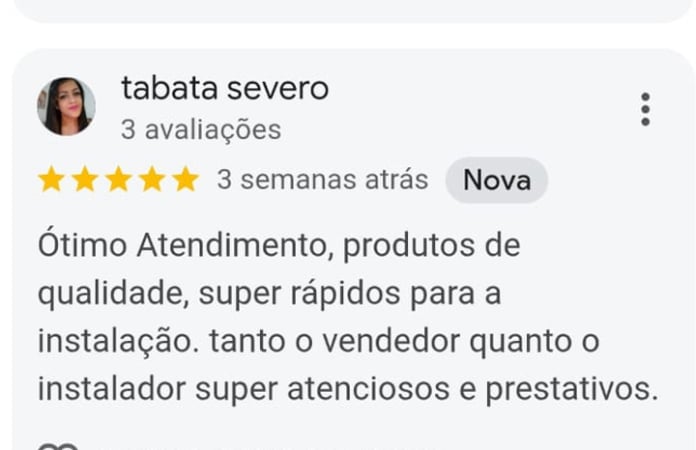This screenshot has width=696, height=450.
Task: Click the second yellow rating star
Action: [85, 180]
